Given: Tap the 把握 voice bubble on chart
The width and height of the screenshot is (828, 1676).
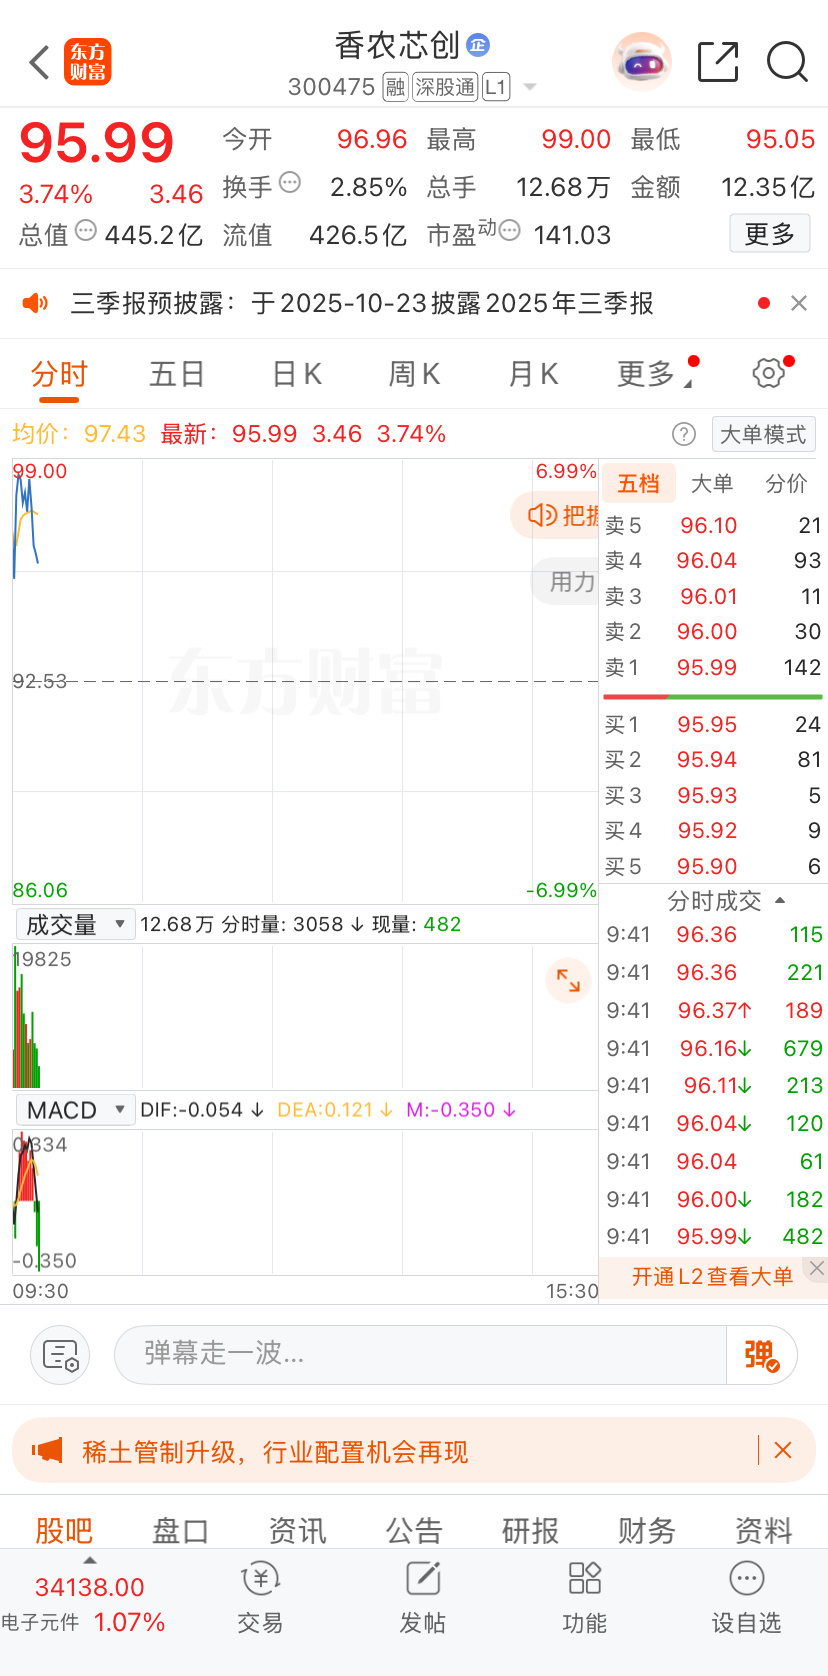Looking at the screenshot, I should [x=555, y=515].
